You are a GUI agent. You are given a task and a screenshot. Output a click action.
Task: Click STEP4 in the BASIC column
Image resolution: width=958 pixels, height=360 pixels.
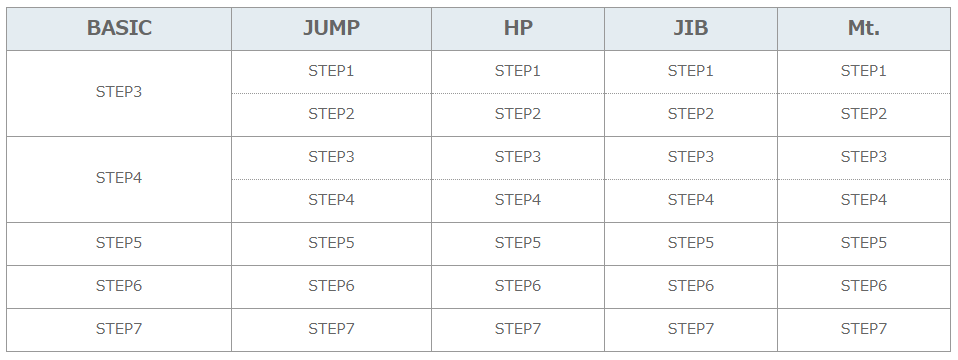tap(119, 178)
